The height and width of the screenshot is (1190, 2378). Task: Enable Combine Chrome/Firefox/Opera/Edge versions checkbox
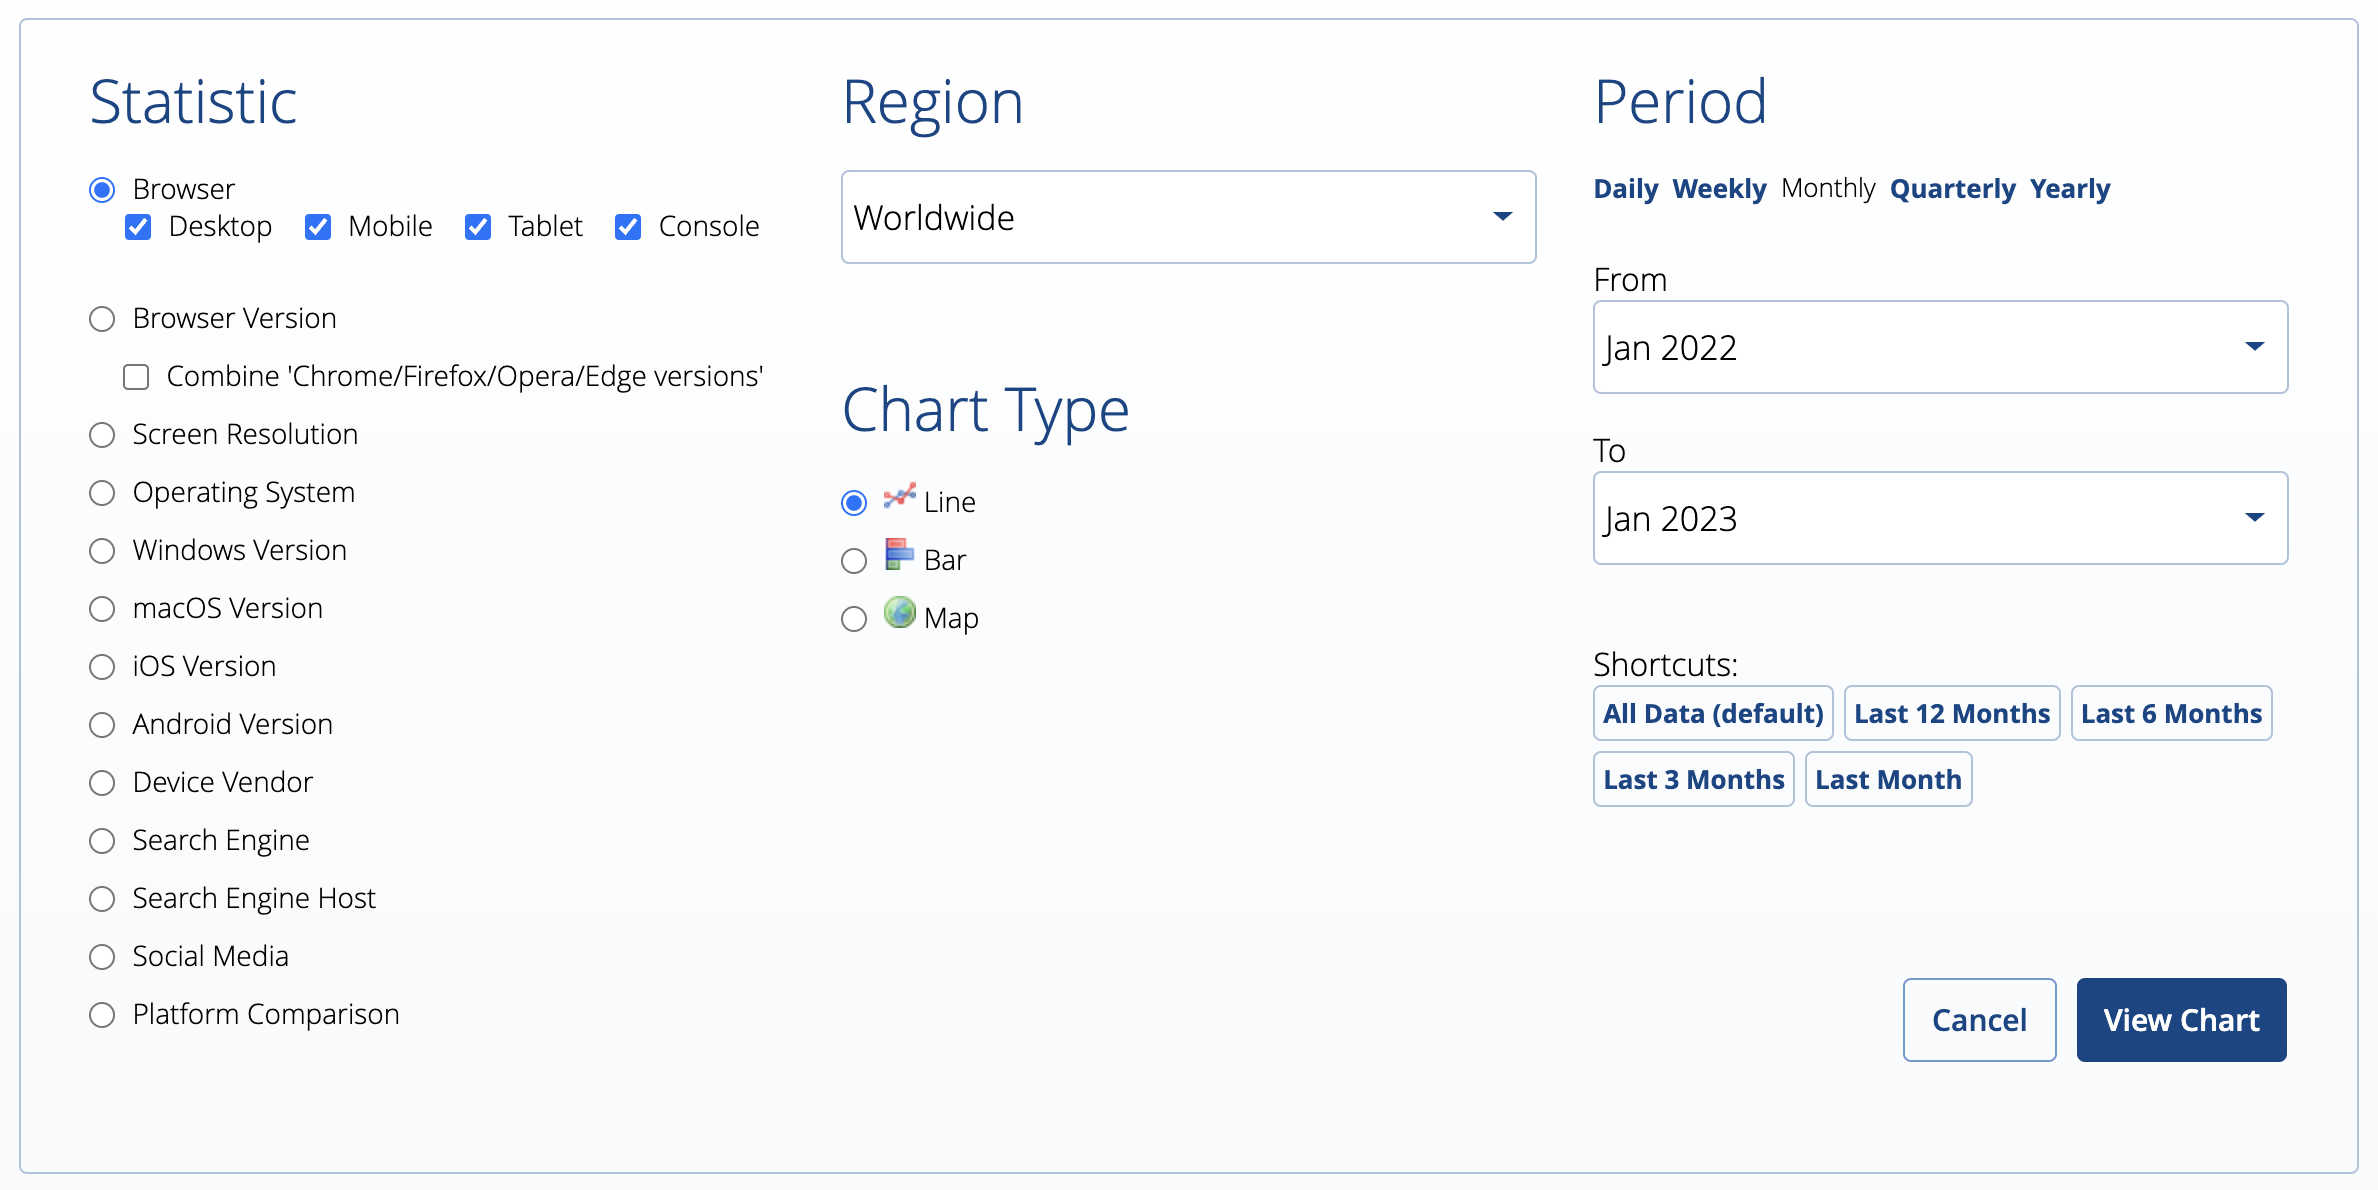[x=136, y=377]
